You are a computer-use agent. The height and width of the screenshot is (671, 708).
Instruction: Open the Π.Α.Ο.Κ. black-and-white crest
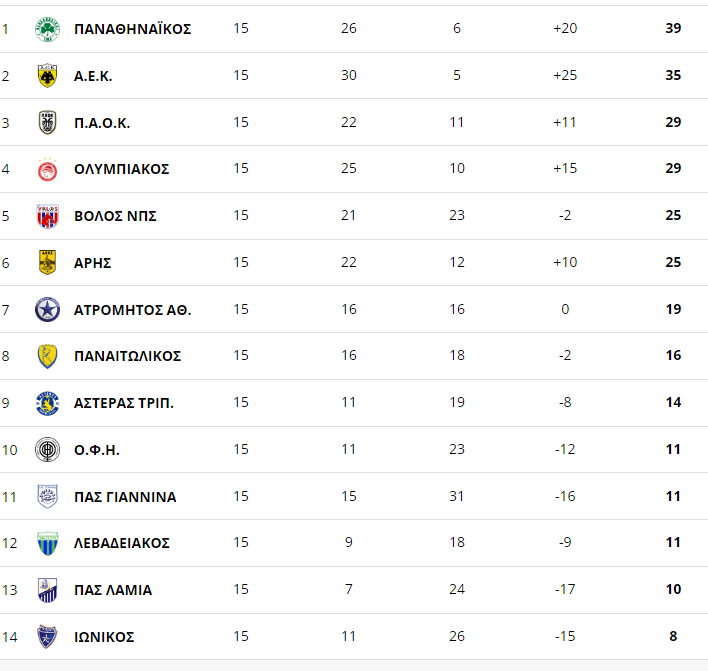coord(47,122)
